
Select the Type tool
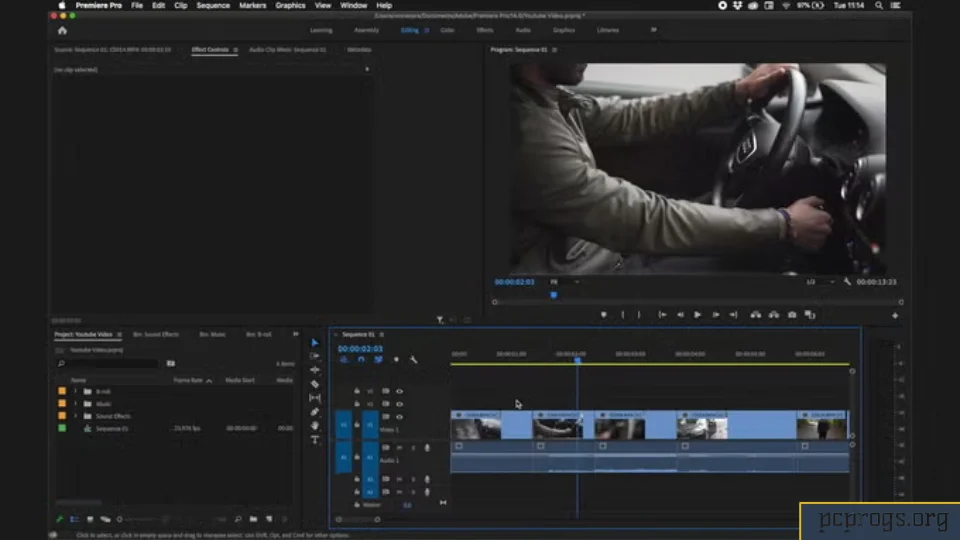[315, 440]
